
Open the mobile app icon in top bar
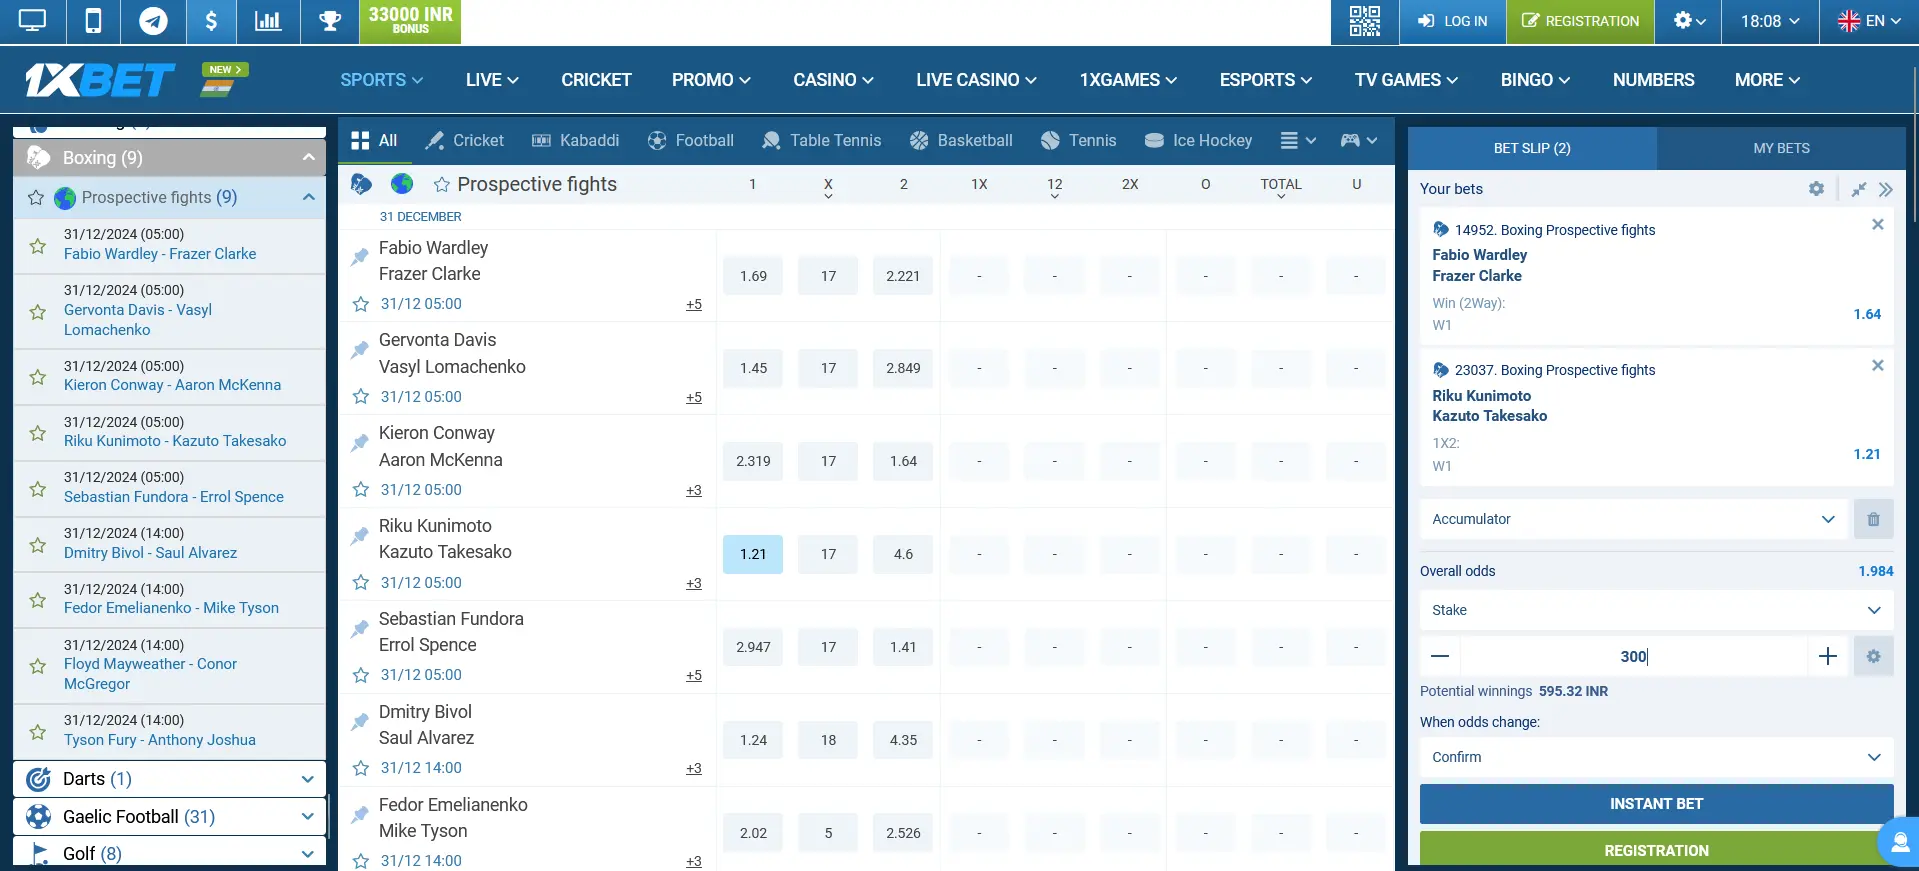93,21
